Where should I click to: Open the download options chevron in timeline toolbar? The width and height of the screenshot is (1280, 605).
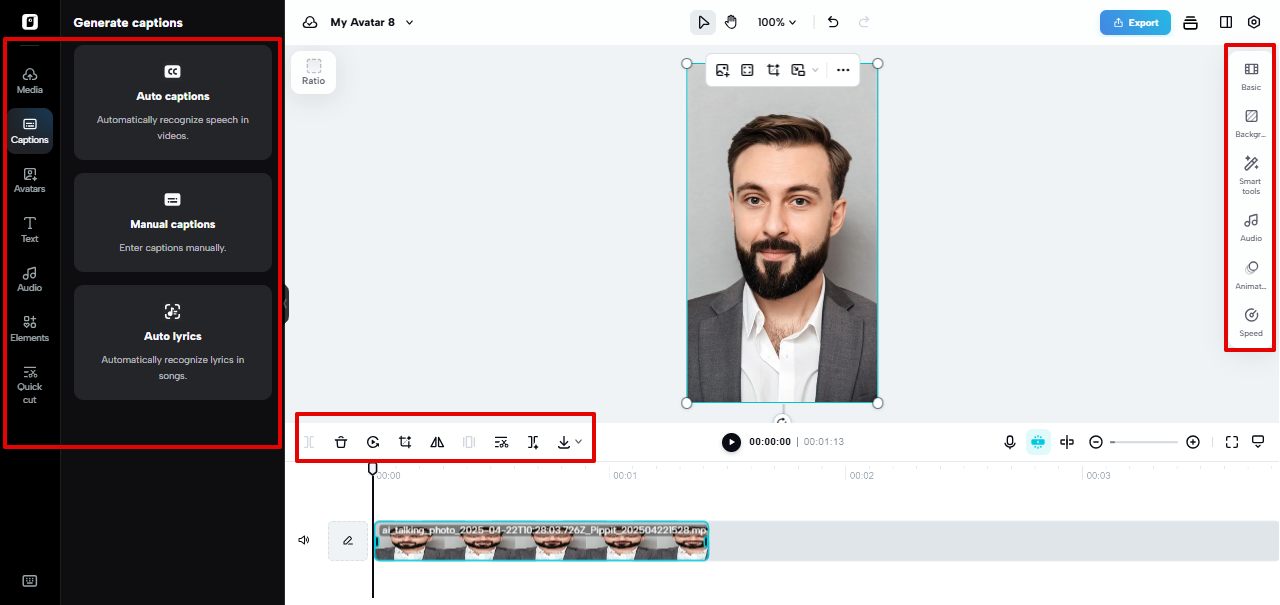pos(577,441)
